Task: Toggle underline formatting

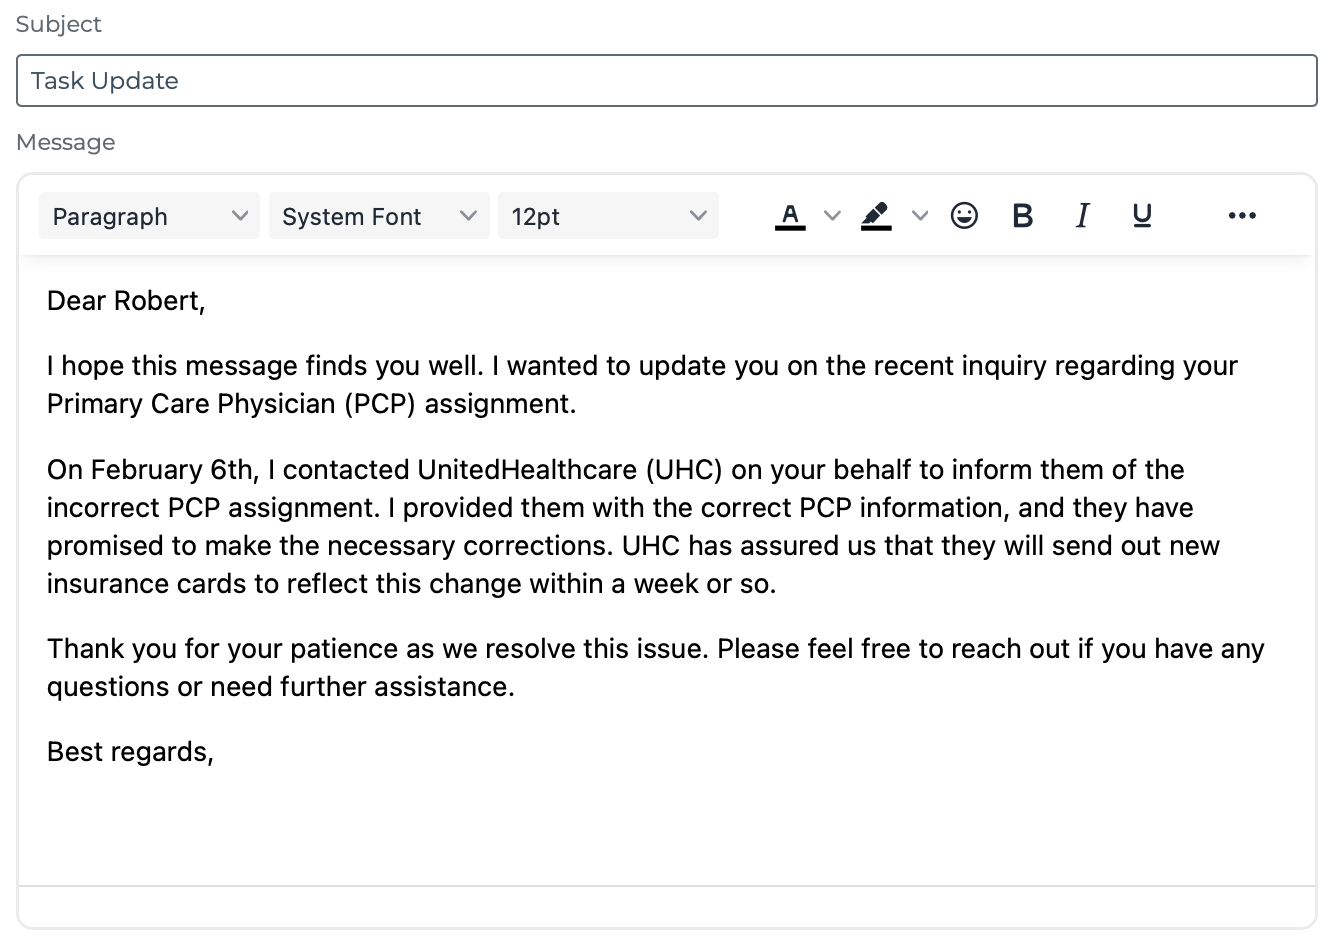Action: pos(1142,216)
